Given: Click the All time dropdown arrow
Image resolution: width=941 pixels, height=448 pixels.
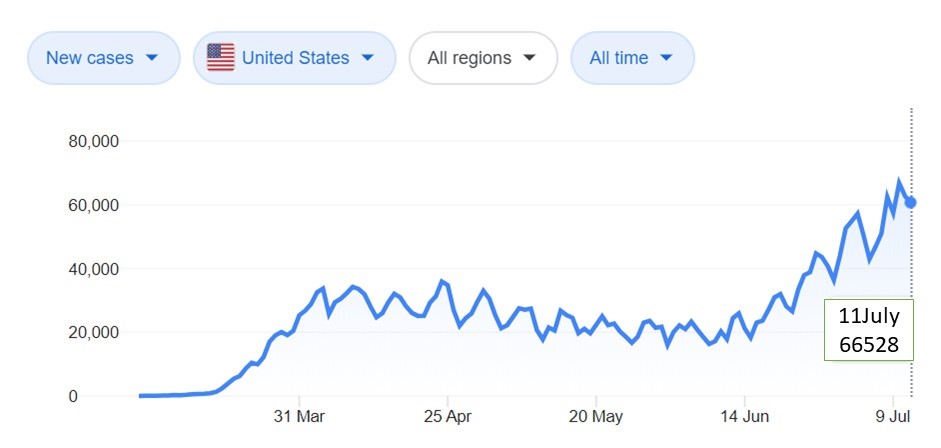Looking at the screenshot, I should pos(666,58).
